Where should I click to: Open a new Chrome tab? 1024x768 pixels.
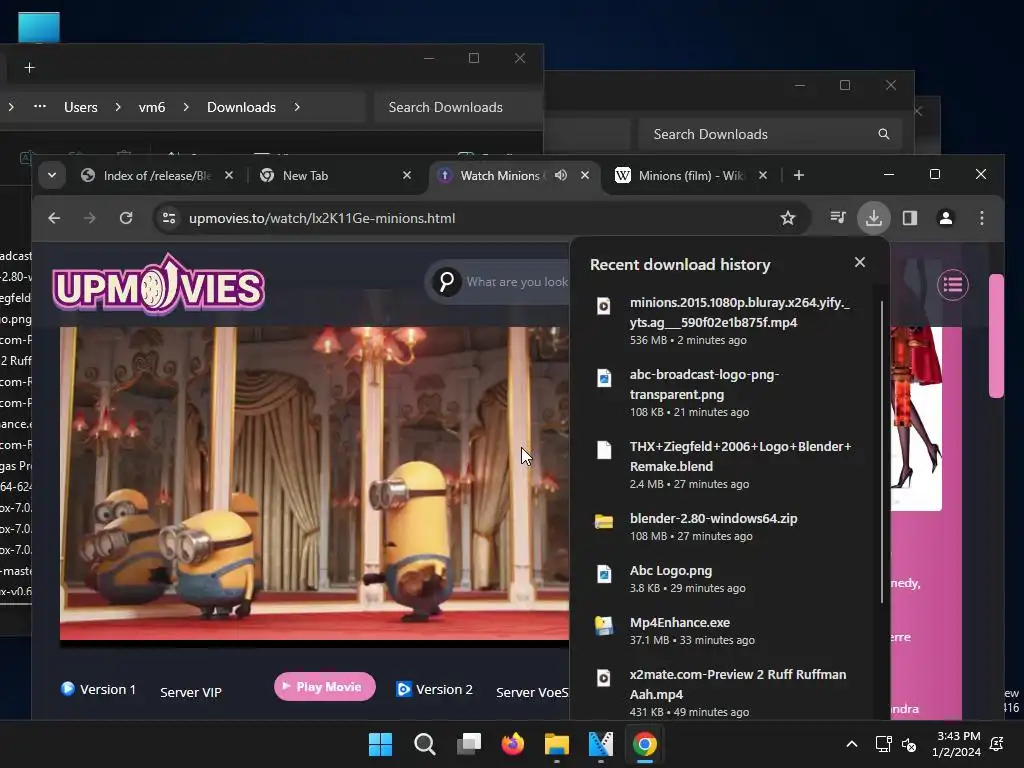pos(799,175)
